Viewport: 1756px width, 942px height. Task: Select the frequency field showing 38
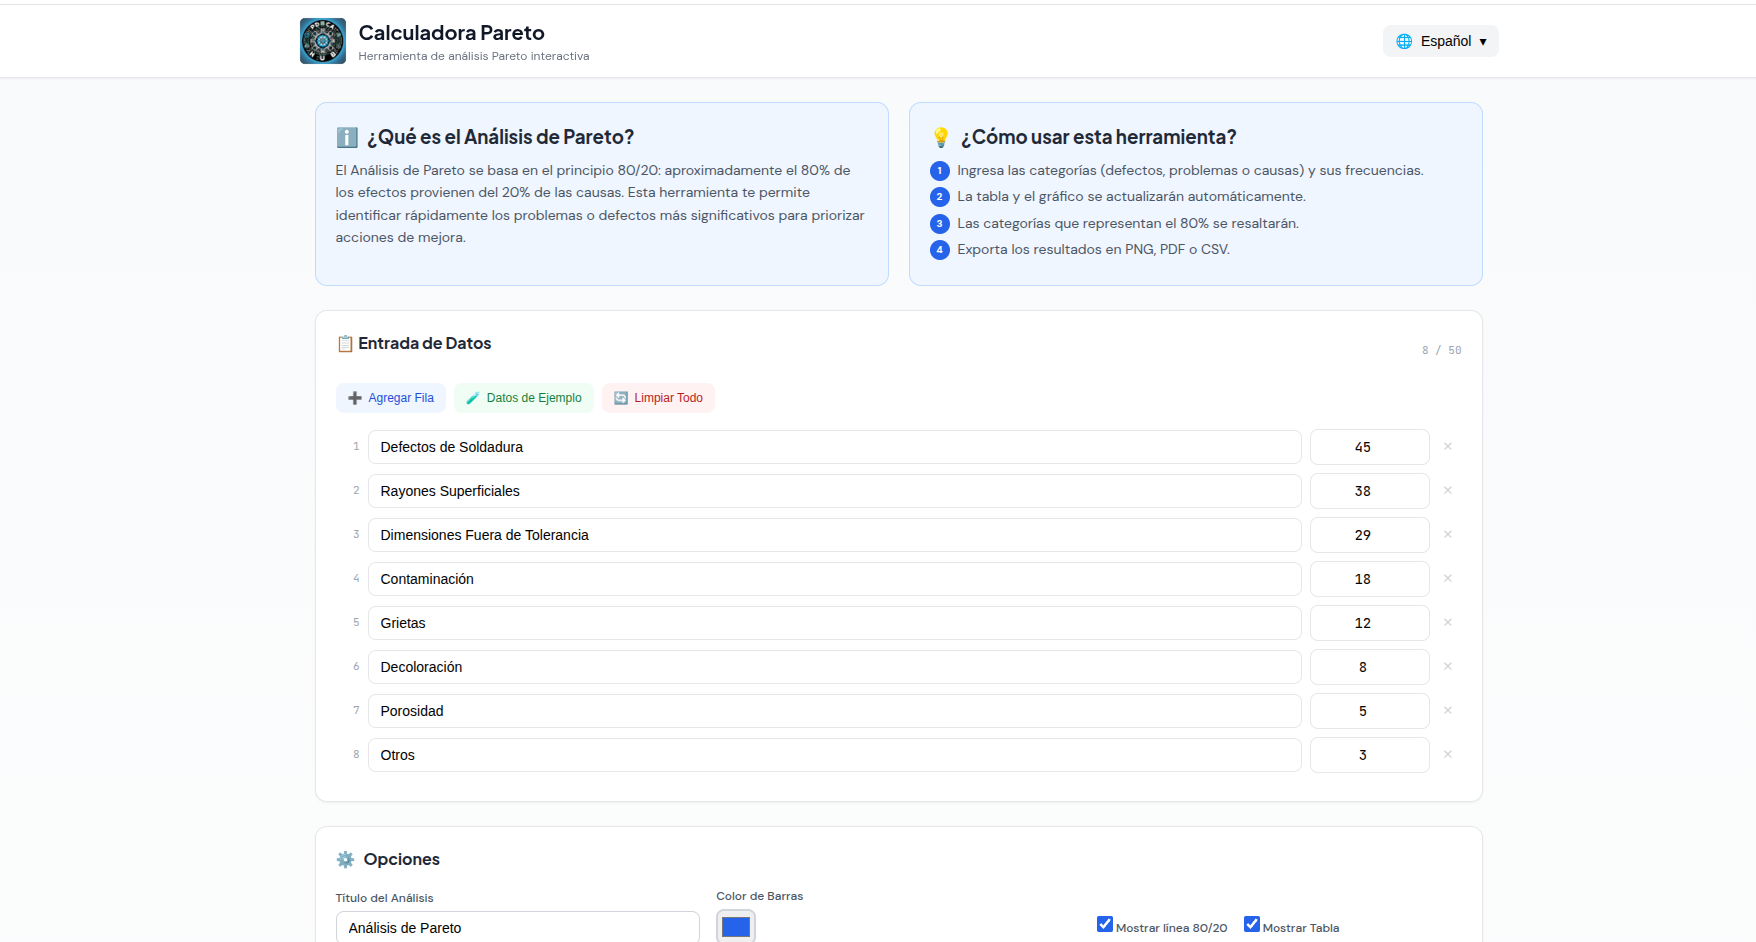pos(1369,491)
